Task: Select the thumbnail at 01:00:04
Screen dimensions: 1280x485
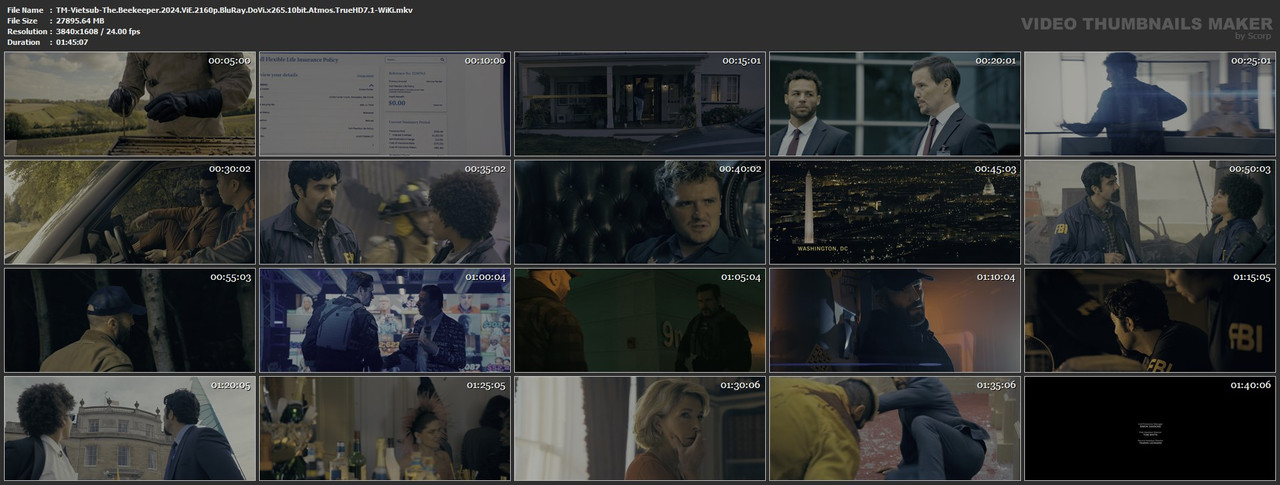Action: click(384, 320)
